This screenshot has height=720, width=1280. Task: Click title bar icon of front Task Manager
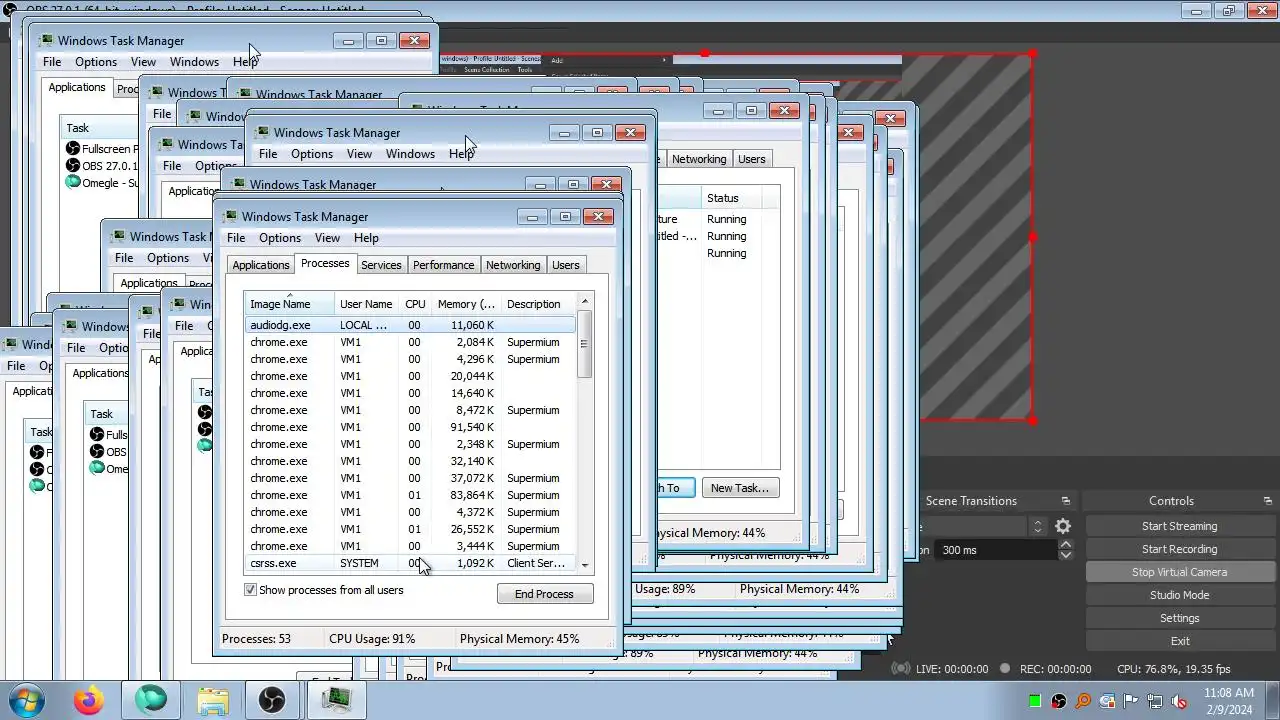click(231, 216)
